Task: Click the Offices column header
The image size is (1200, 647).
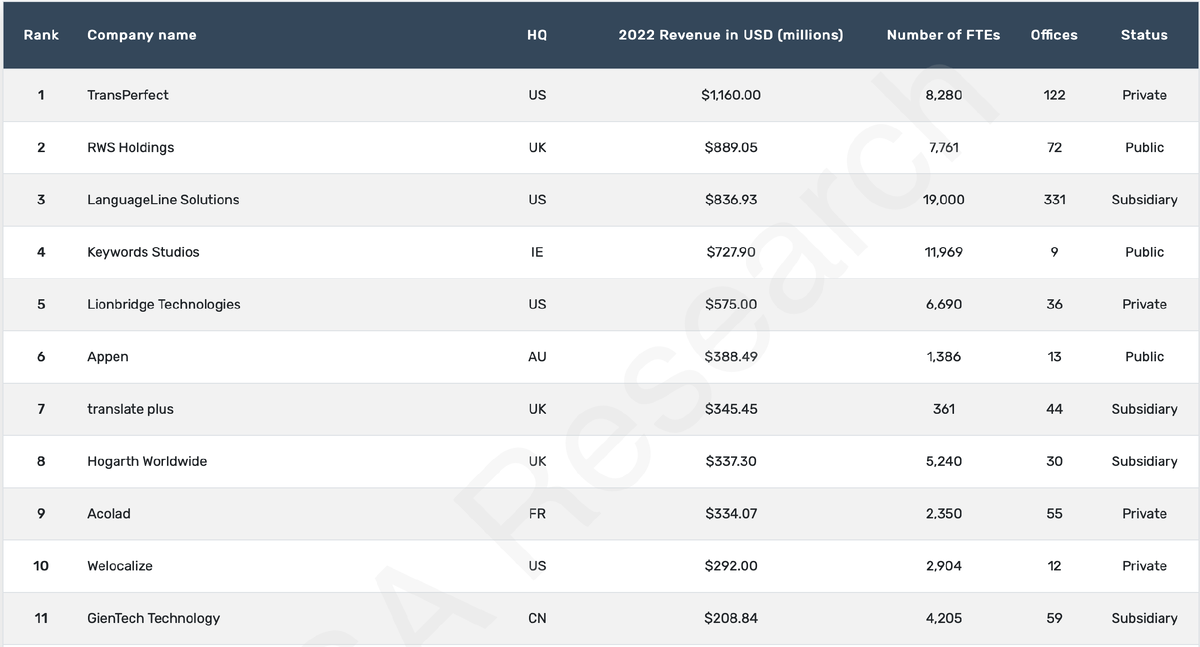Action: [x=1054, y=35]
